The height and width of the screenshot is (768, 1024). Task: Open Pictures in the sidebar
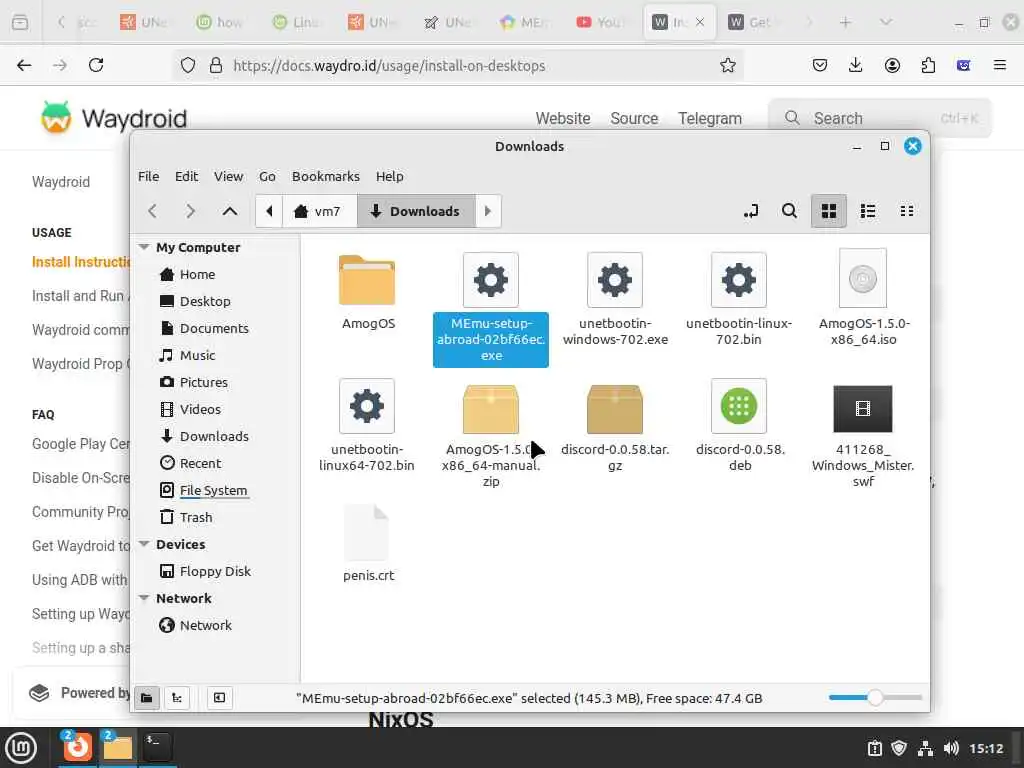[x=204, y=382]
